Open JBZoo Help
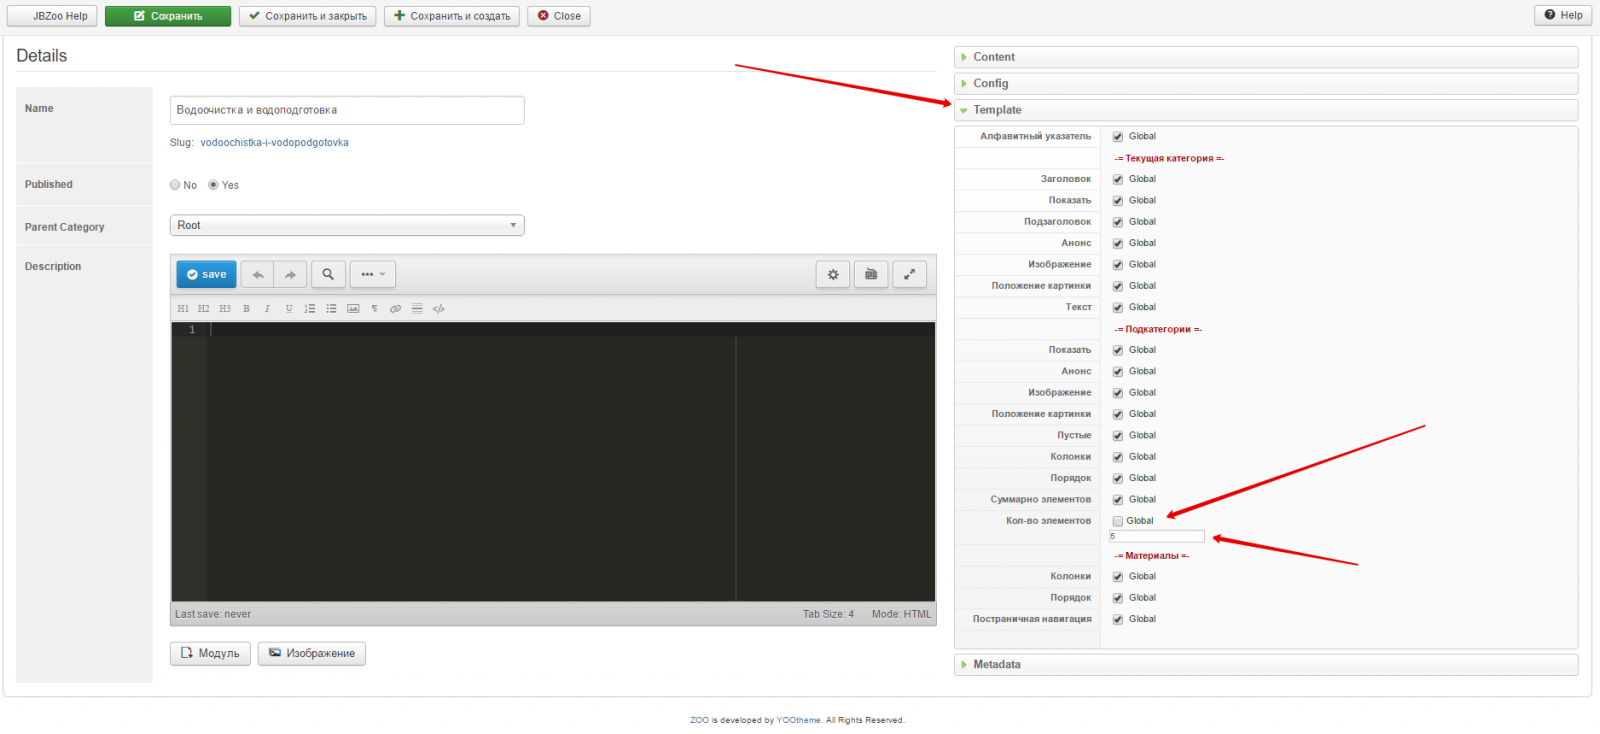The width and height of the screenshot is (1600, 734). (52, 16)
